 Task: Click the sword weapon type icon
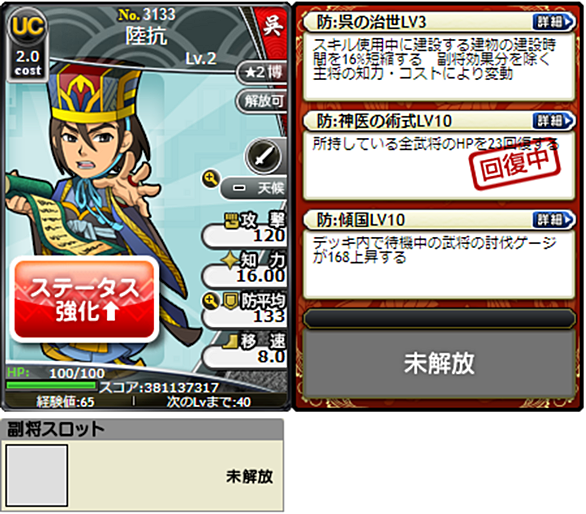click(264, 156)
